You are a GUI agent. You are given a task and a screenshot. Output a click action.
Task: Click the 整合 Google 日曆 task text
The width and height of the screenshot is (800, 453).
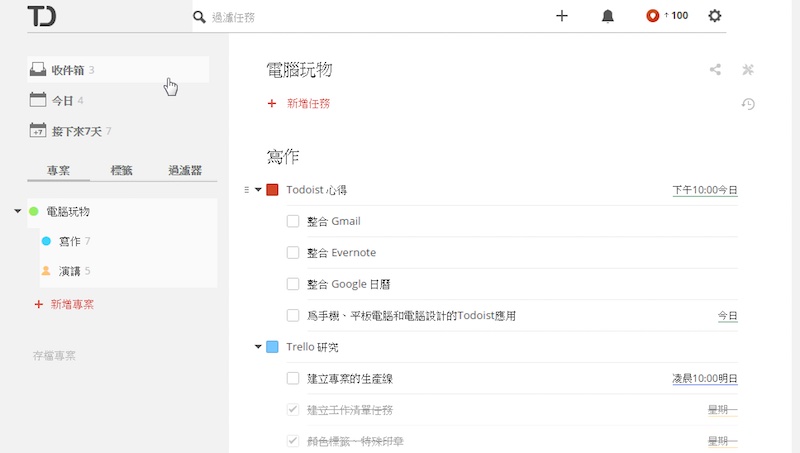point(348,284)
